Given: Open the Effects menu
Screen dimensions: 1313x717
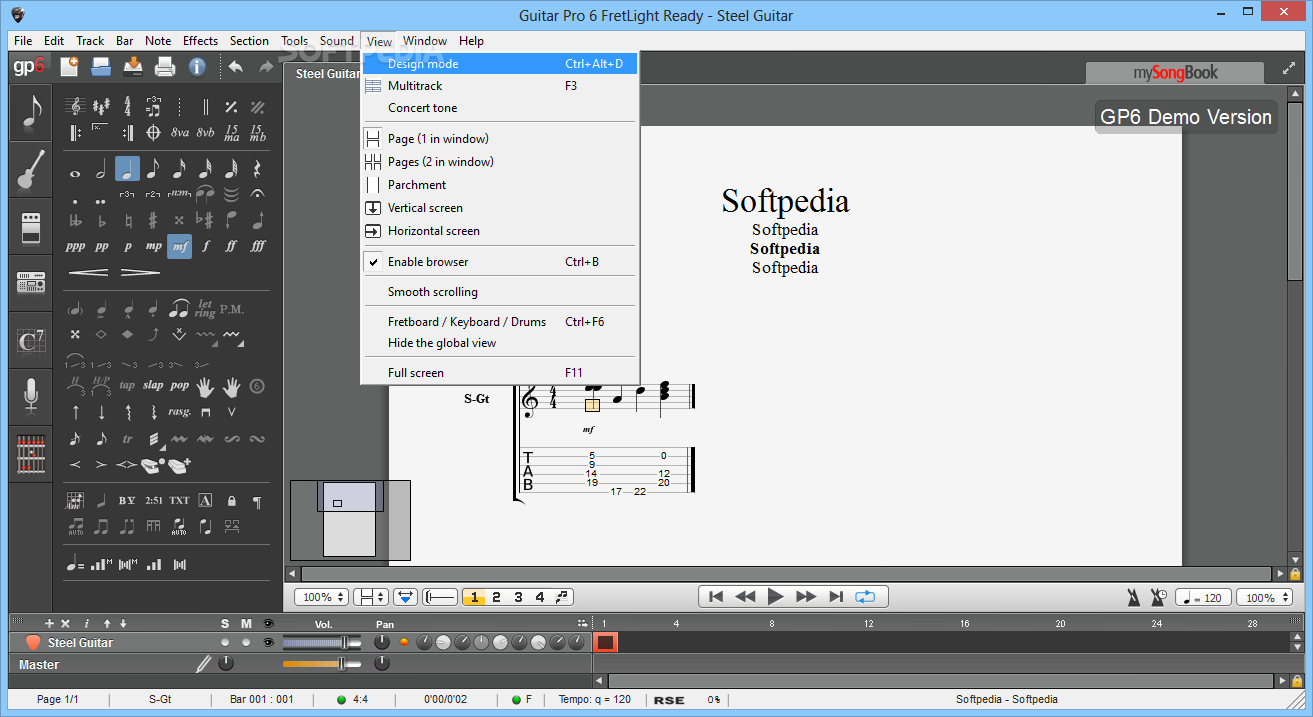Looking at the screenshot, I should tap(200, 41).
